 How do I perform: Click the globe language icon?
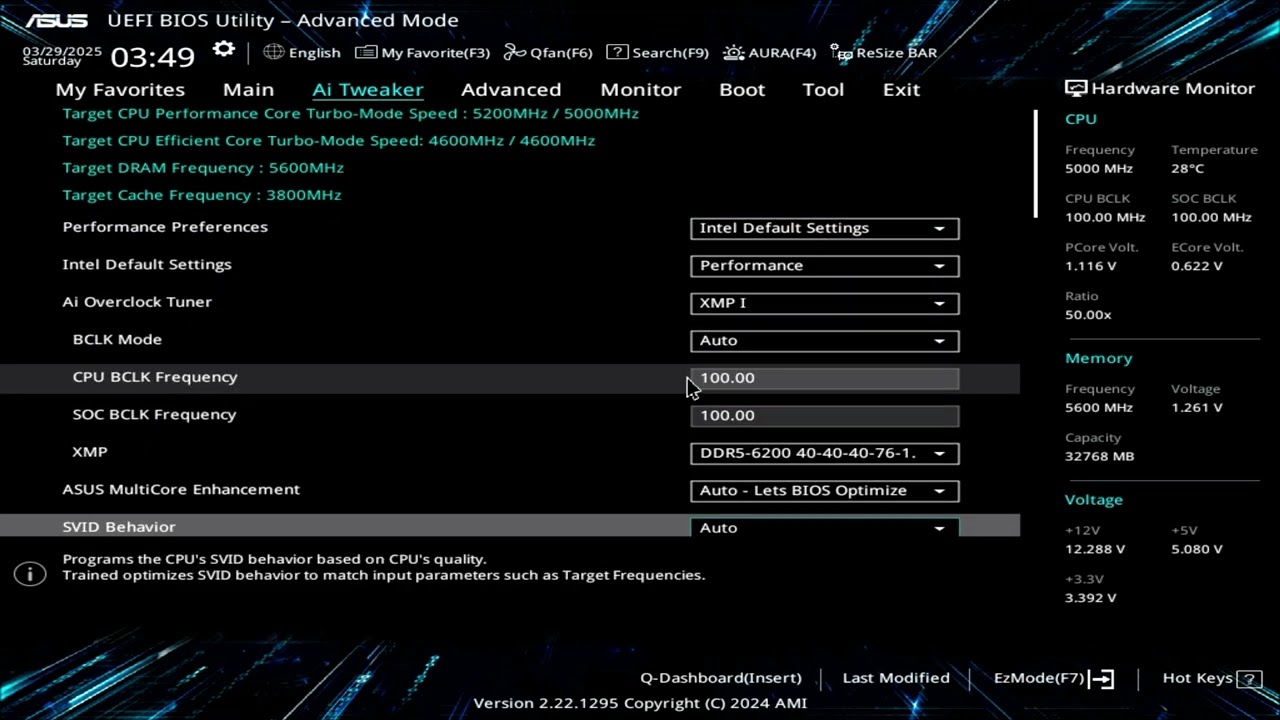(x=273, y=52)
